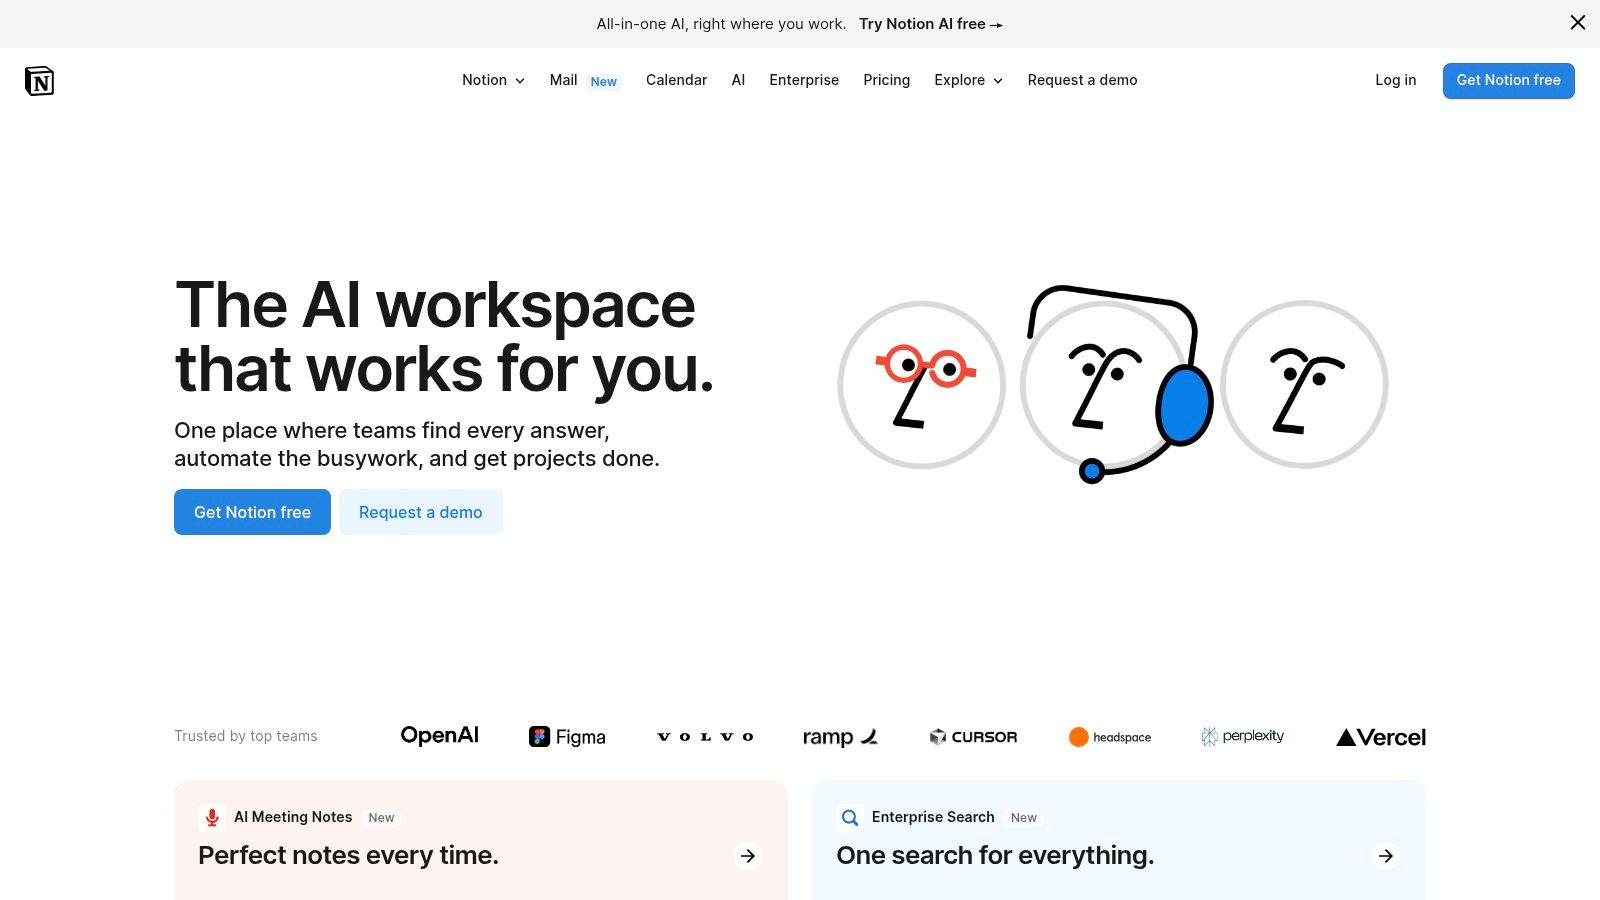
Task: Click the face with red glasses illustration
Action: [x=921, y=385]
